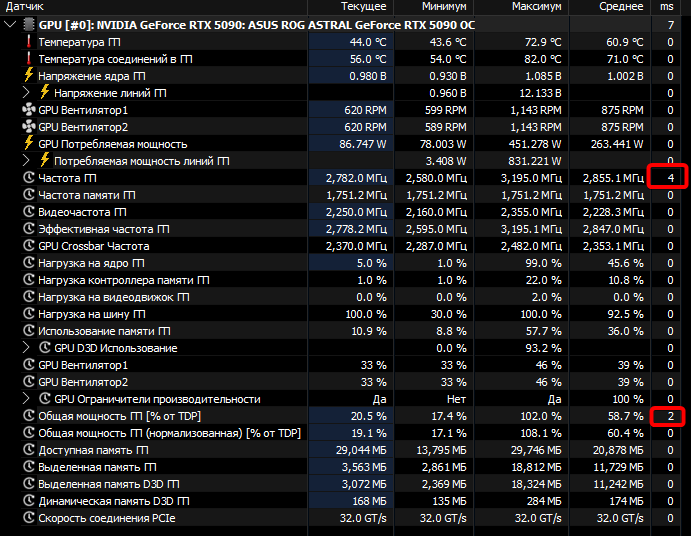Click the 3,195.0 МГц maximum GPU clock value

point(531,178)
